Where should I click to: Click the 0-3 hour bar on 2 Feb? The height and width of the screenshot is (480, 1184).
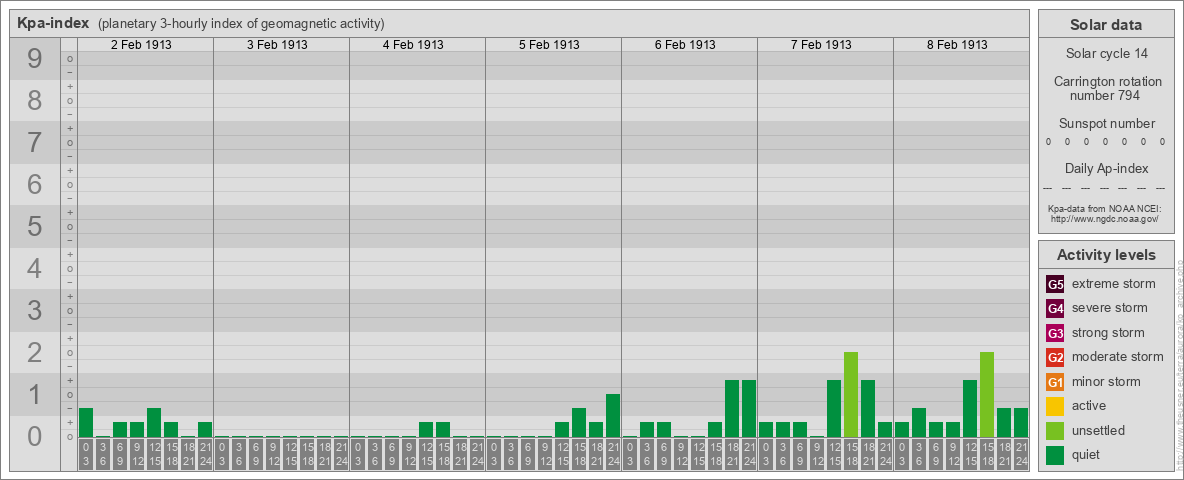(86, 423)
